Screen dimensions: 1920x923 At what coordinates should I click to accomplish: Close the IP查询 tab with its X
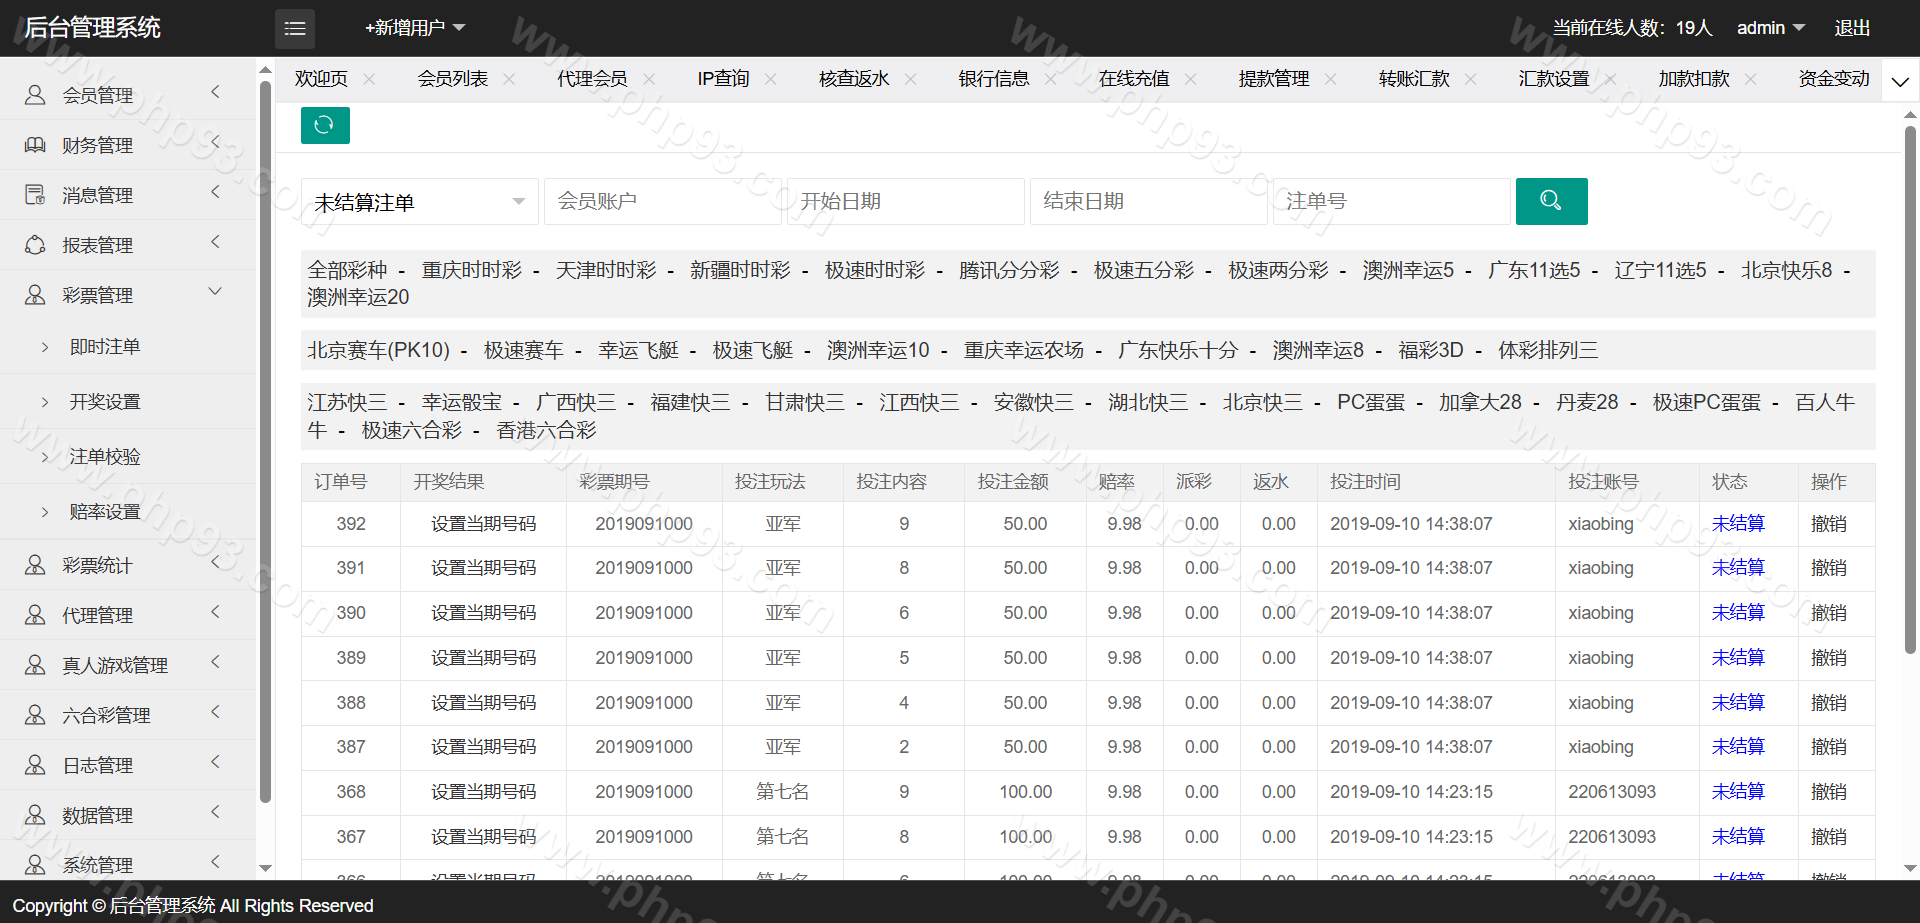click(x=770, y=79)
